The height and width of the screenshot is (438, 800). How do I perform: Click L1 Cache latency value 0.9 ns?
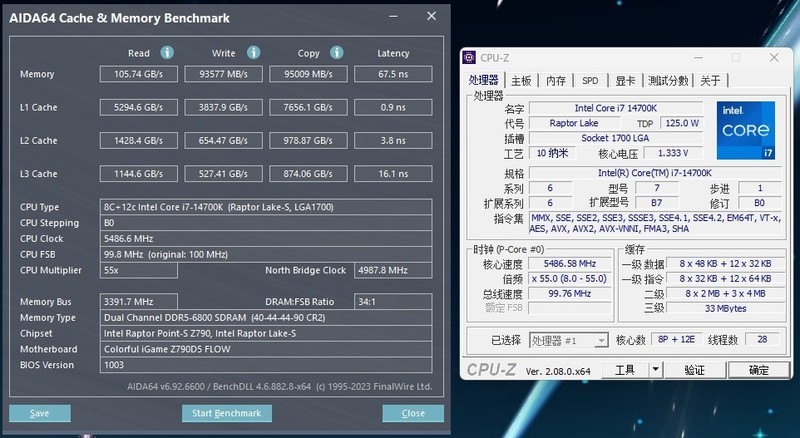click(393, 107)
